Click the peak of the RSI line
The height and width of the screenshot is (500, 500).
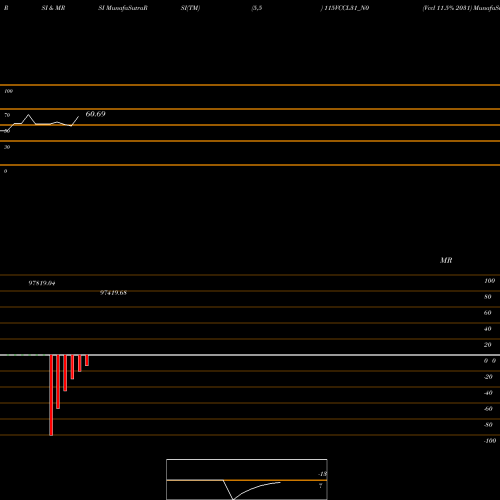click(28, 115)
